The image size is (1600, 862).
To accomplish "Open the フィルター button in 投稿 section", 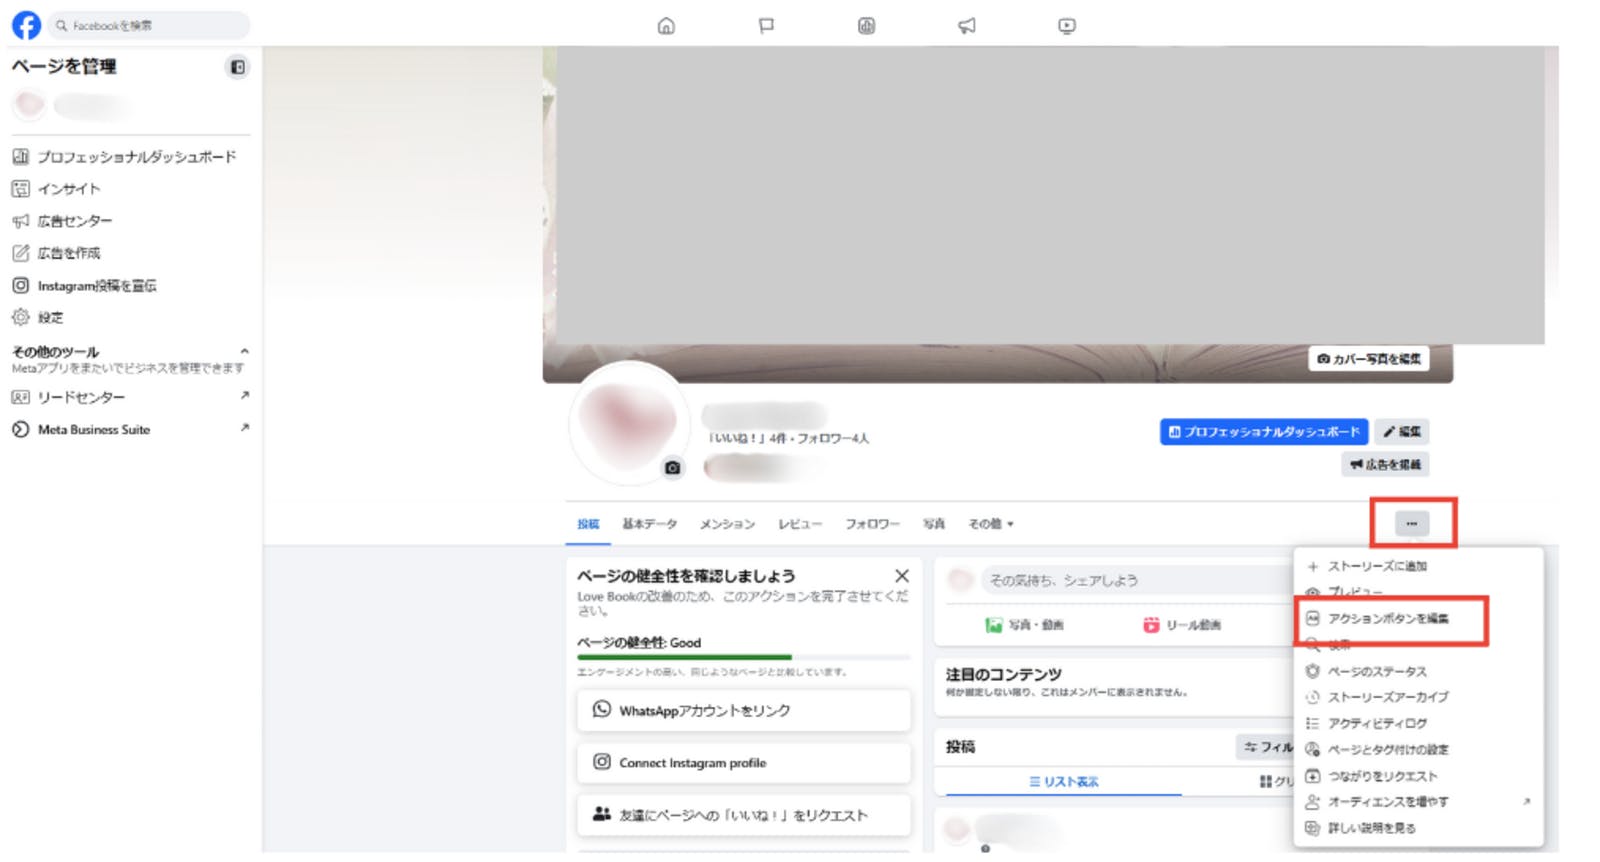I will [1266, 747].
